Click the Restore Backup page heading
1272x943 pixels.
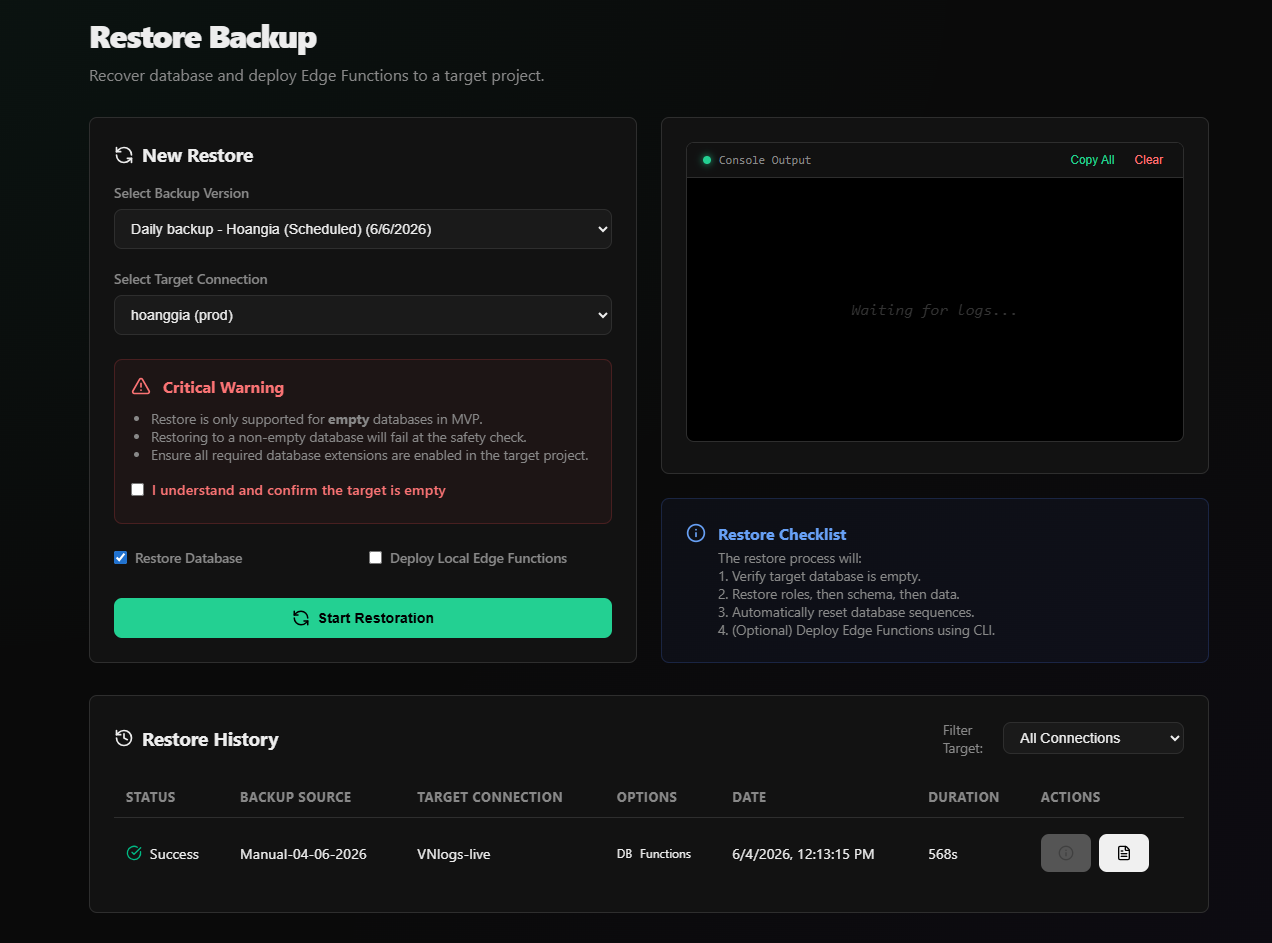tap(203, 38)
